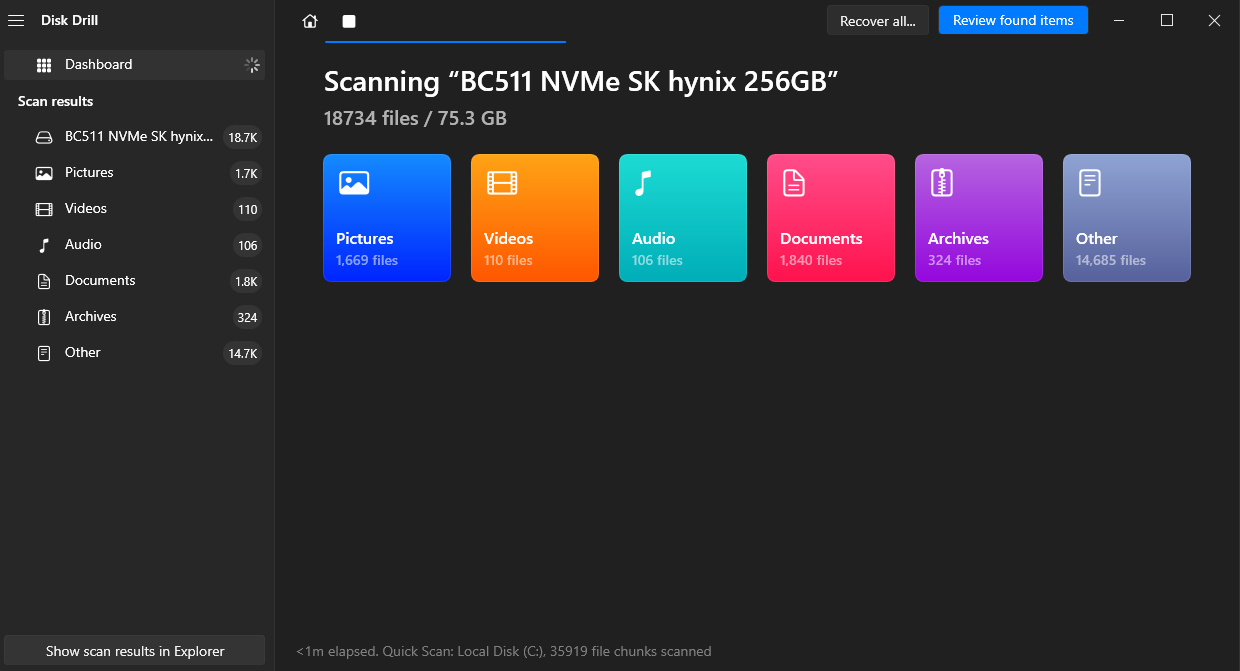Viewport: 1240px width, 671px height.
Task: Click the Dashboard grid icon
Action: coord(44,65)
